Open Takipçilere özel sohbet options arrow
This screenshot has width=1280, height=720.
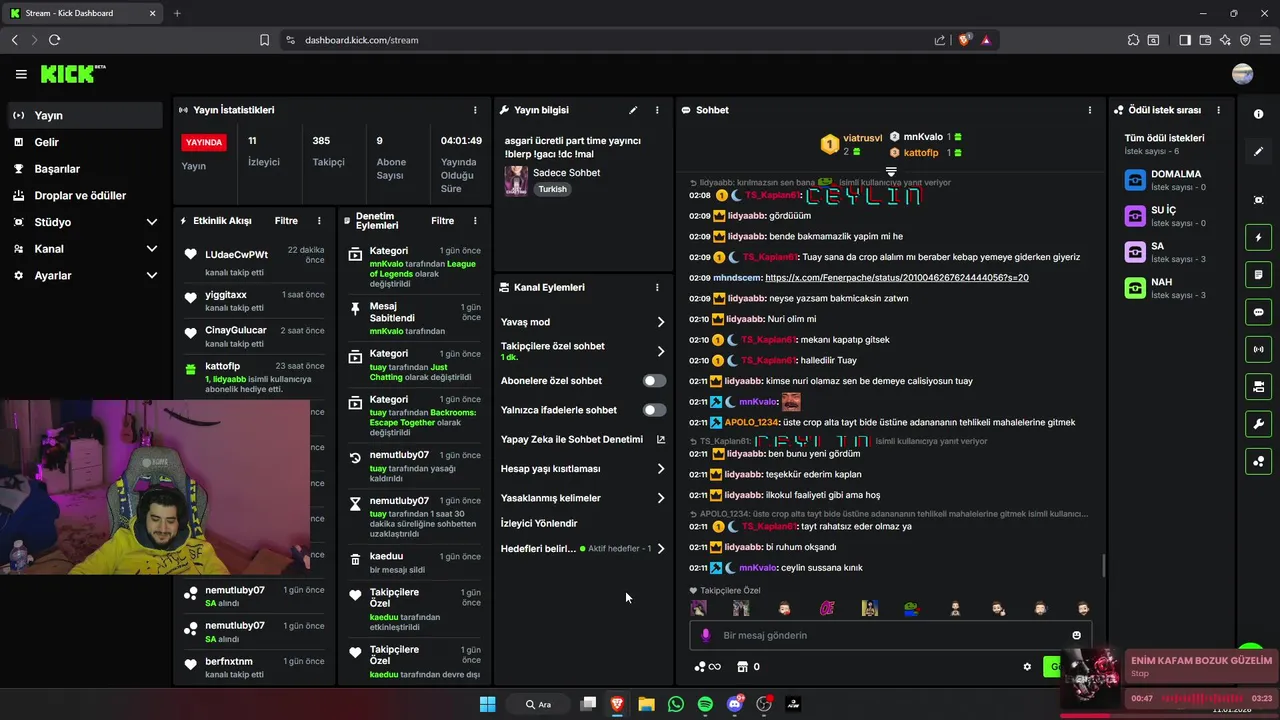[661, 351]
